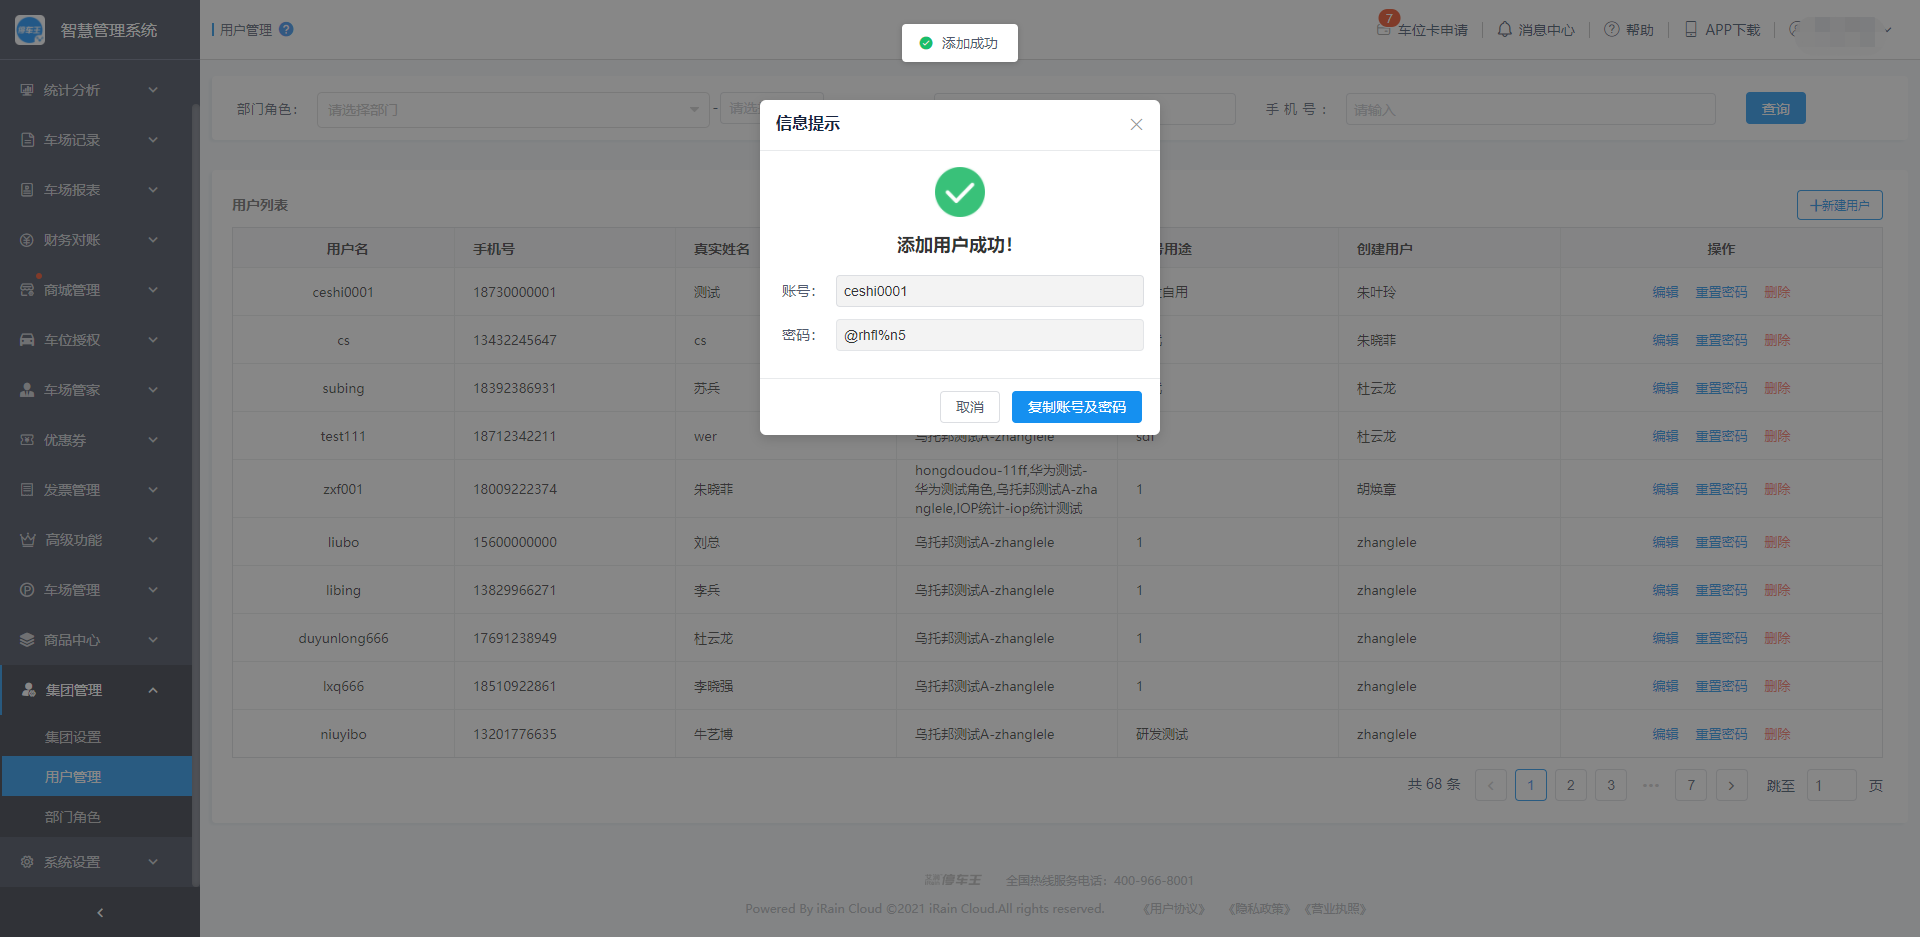Click the help question mark beside 用户管理
Screen dimensions: 1920x937
[286, 29]
